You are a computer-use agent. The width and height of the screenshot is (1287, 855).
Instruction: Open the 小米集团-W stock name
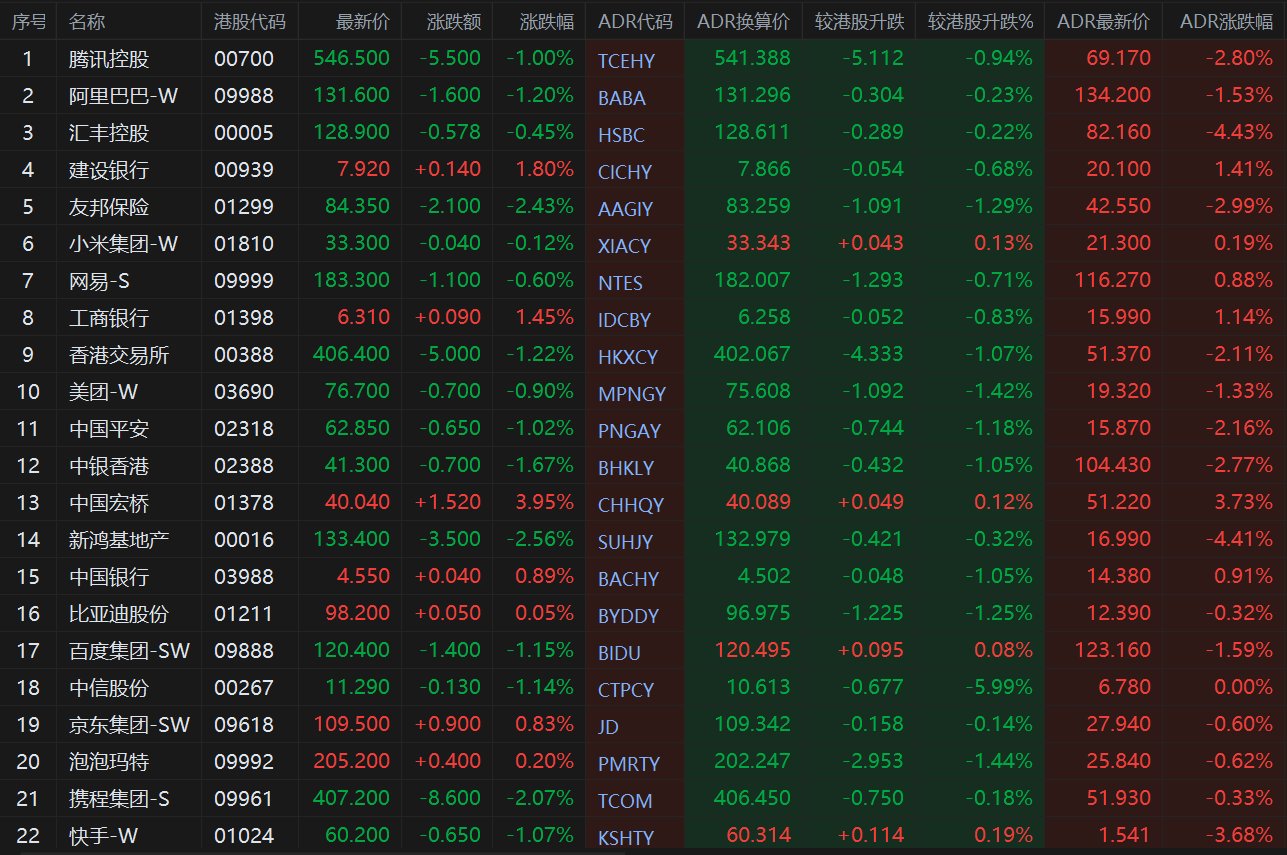pos(123,244)
